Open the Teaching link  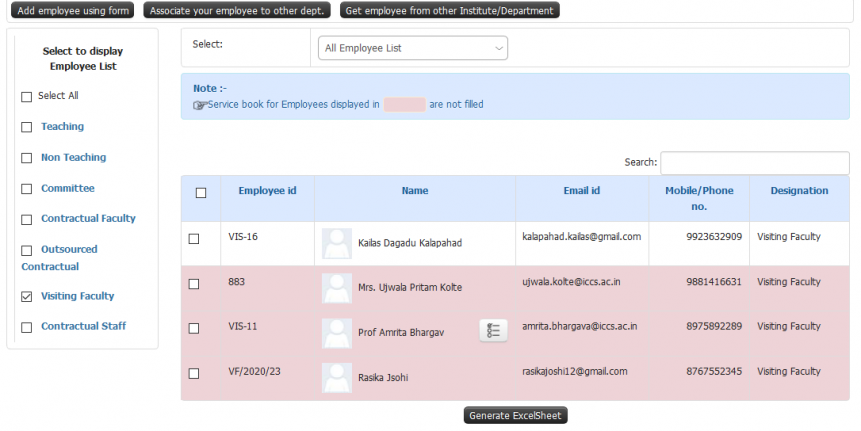(63, 126)
